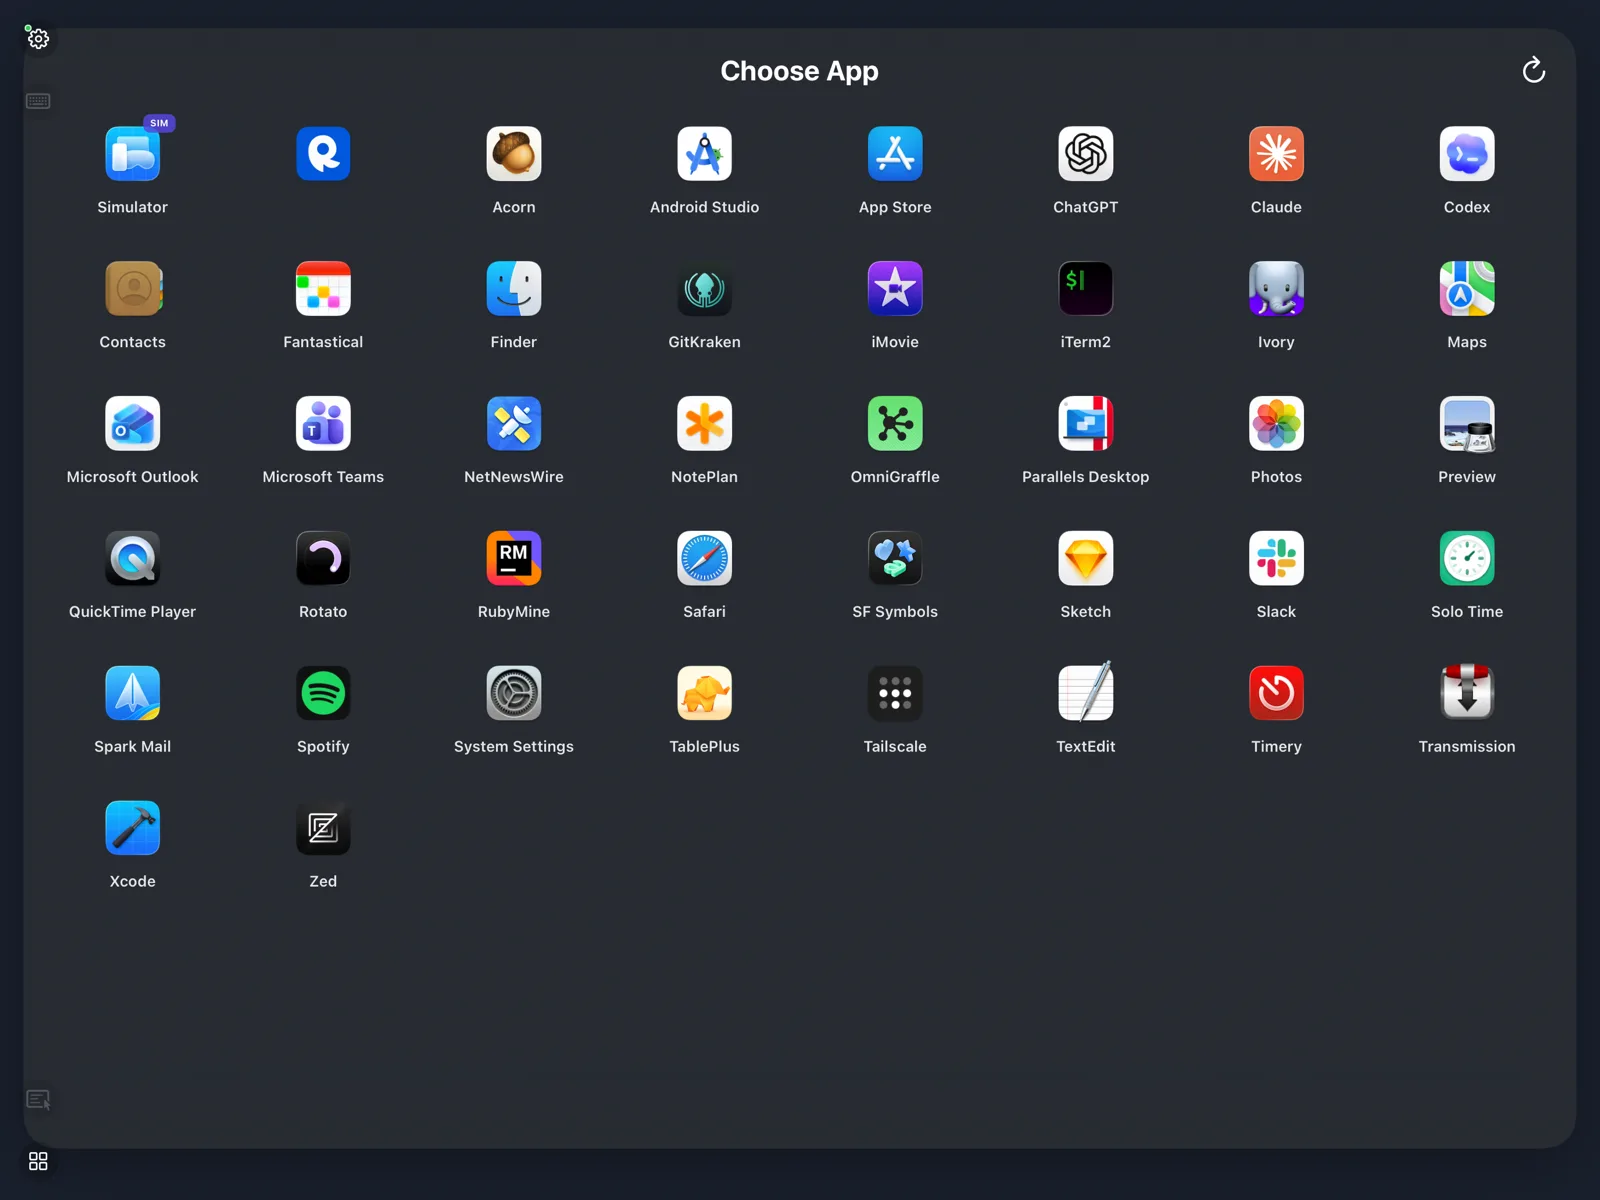Pick the Rotato app icon

click(323, 559)
